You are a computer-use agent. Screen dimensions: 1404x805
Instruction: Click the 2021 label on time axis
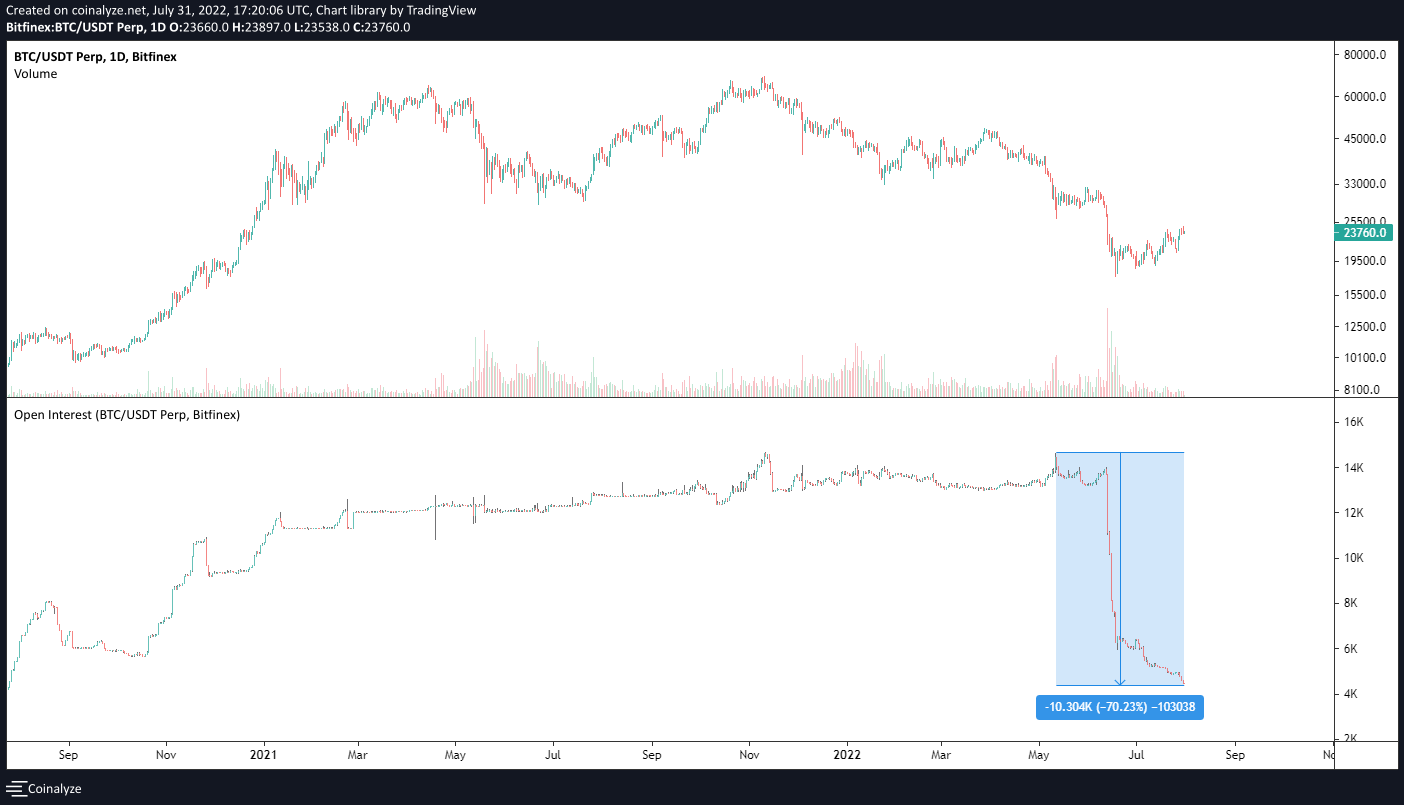click(x=263, y=755)
